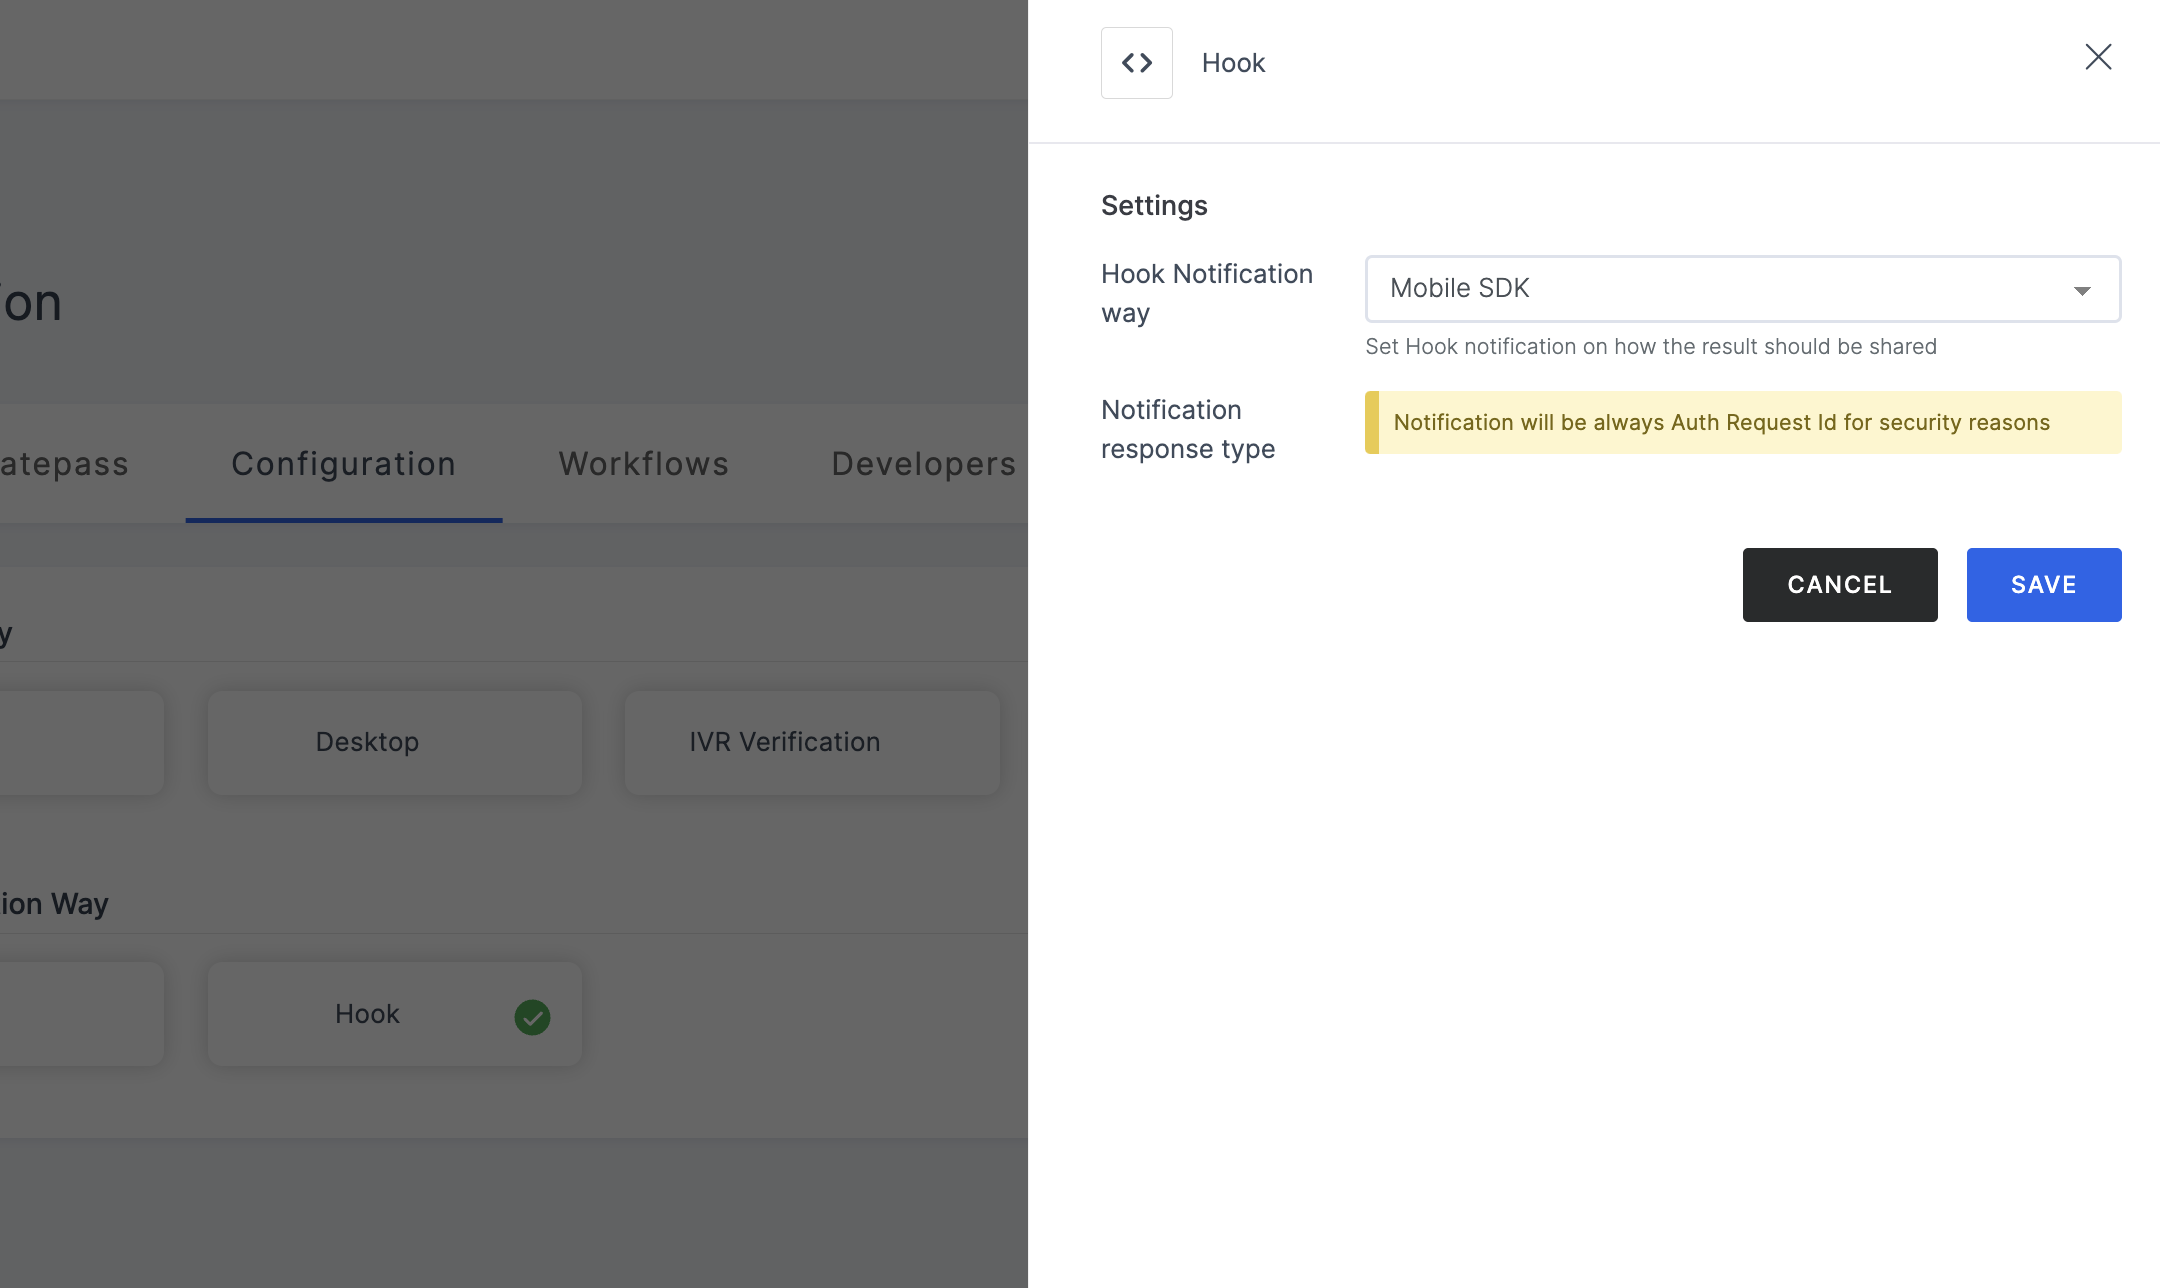The height and width of the screenshot is (1288, 2160).
Task: Click the Hook notification warning icon
Action: [1371, 422]
